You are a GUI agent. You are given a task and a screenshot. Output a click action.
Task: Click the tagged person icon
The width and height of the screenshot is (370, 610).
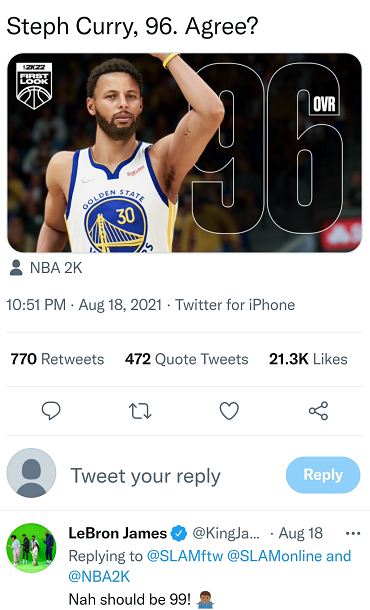[x=16, y=268]
